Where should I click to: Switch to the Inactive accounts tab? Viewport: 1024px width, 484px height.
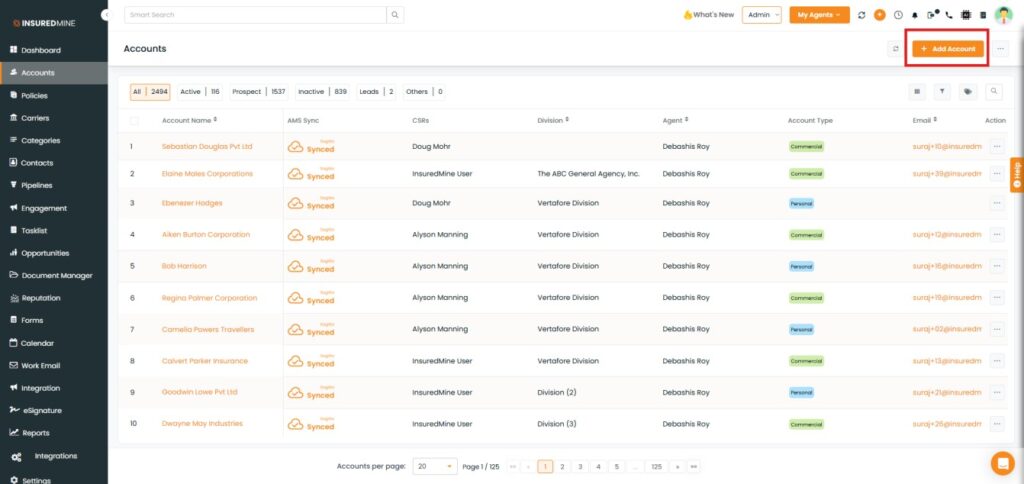click(322, 91)
